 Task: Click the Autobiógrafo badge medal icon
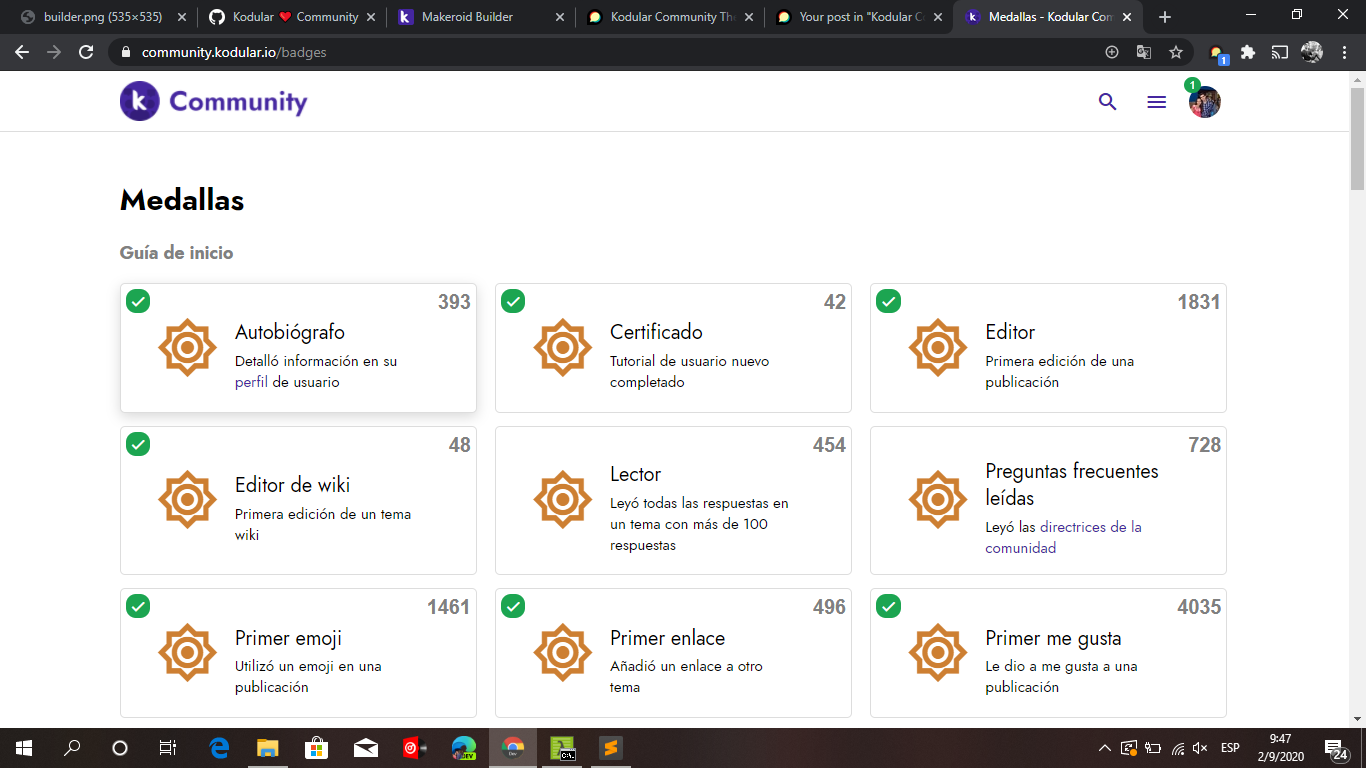[187, 348]
